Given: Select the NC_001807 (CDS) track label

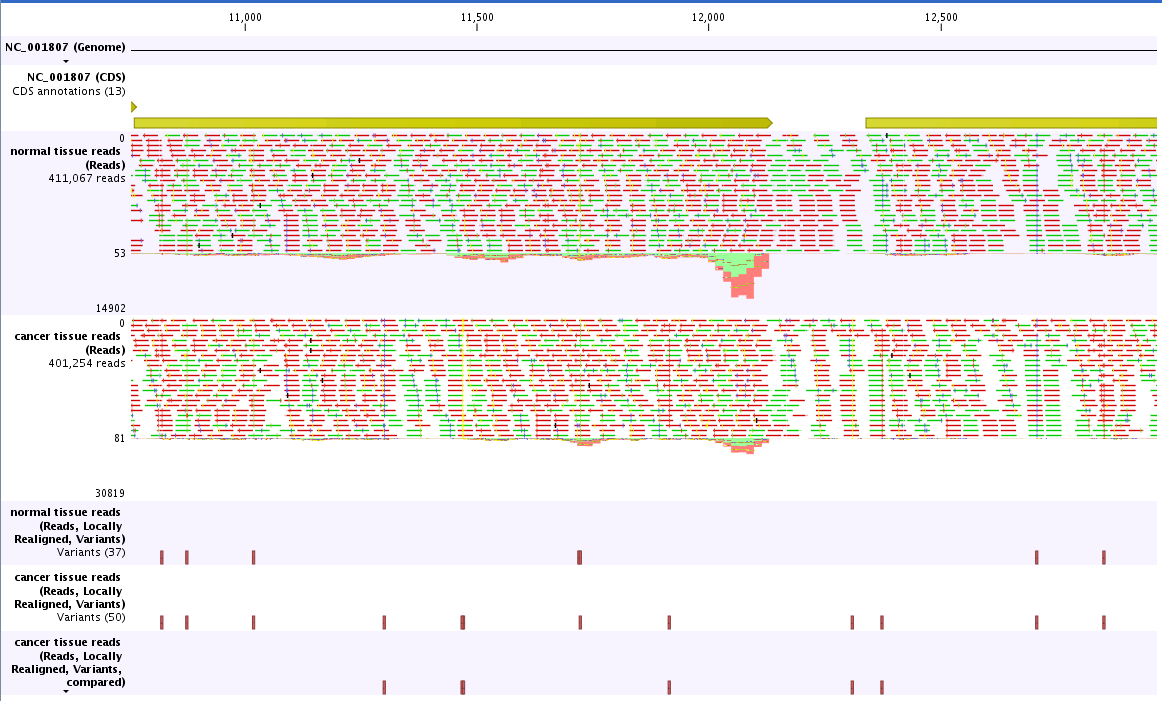Looking at the screenshot, I should pos(76,77).
